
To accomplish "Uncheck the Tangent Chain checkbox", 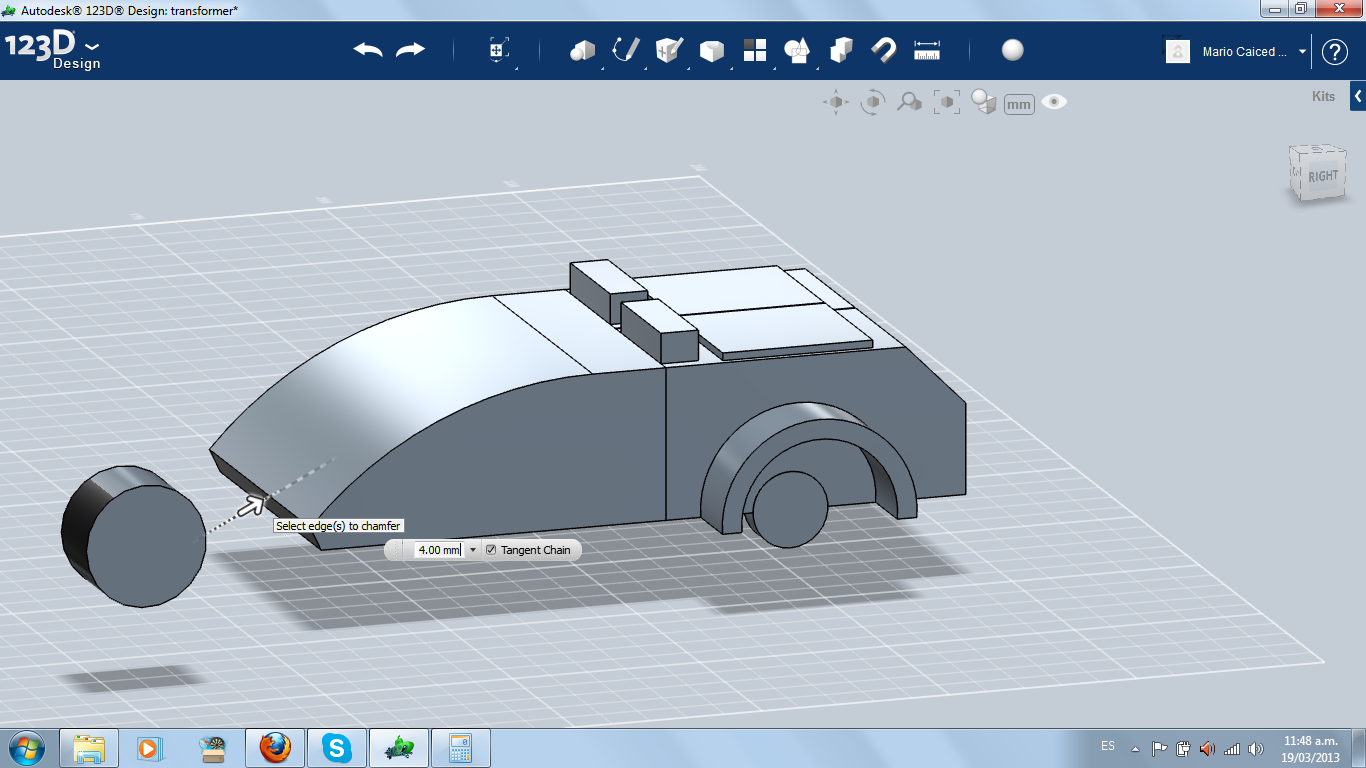I will click(491, 550).
